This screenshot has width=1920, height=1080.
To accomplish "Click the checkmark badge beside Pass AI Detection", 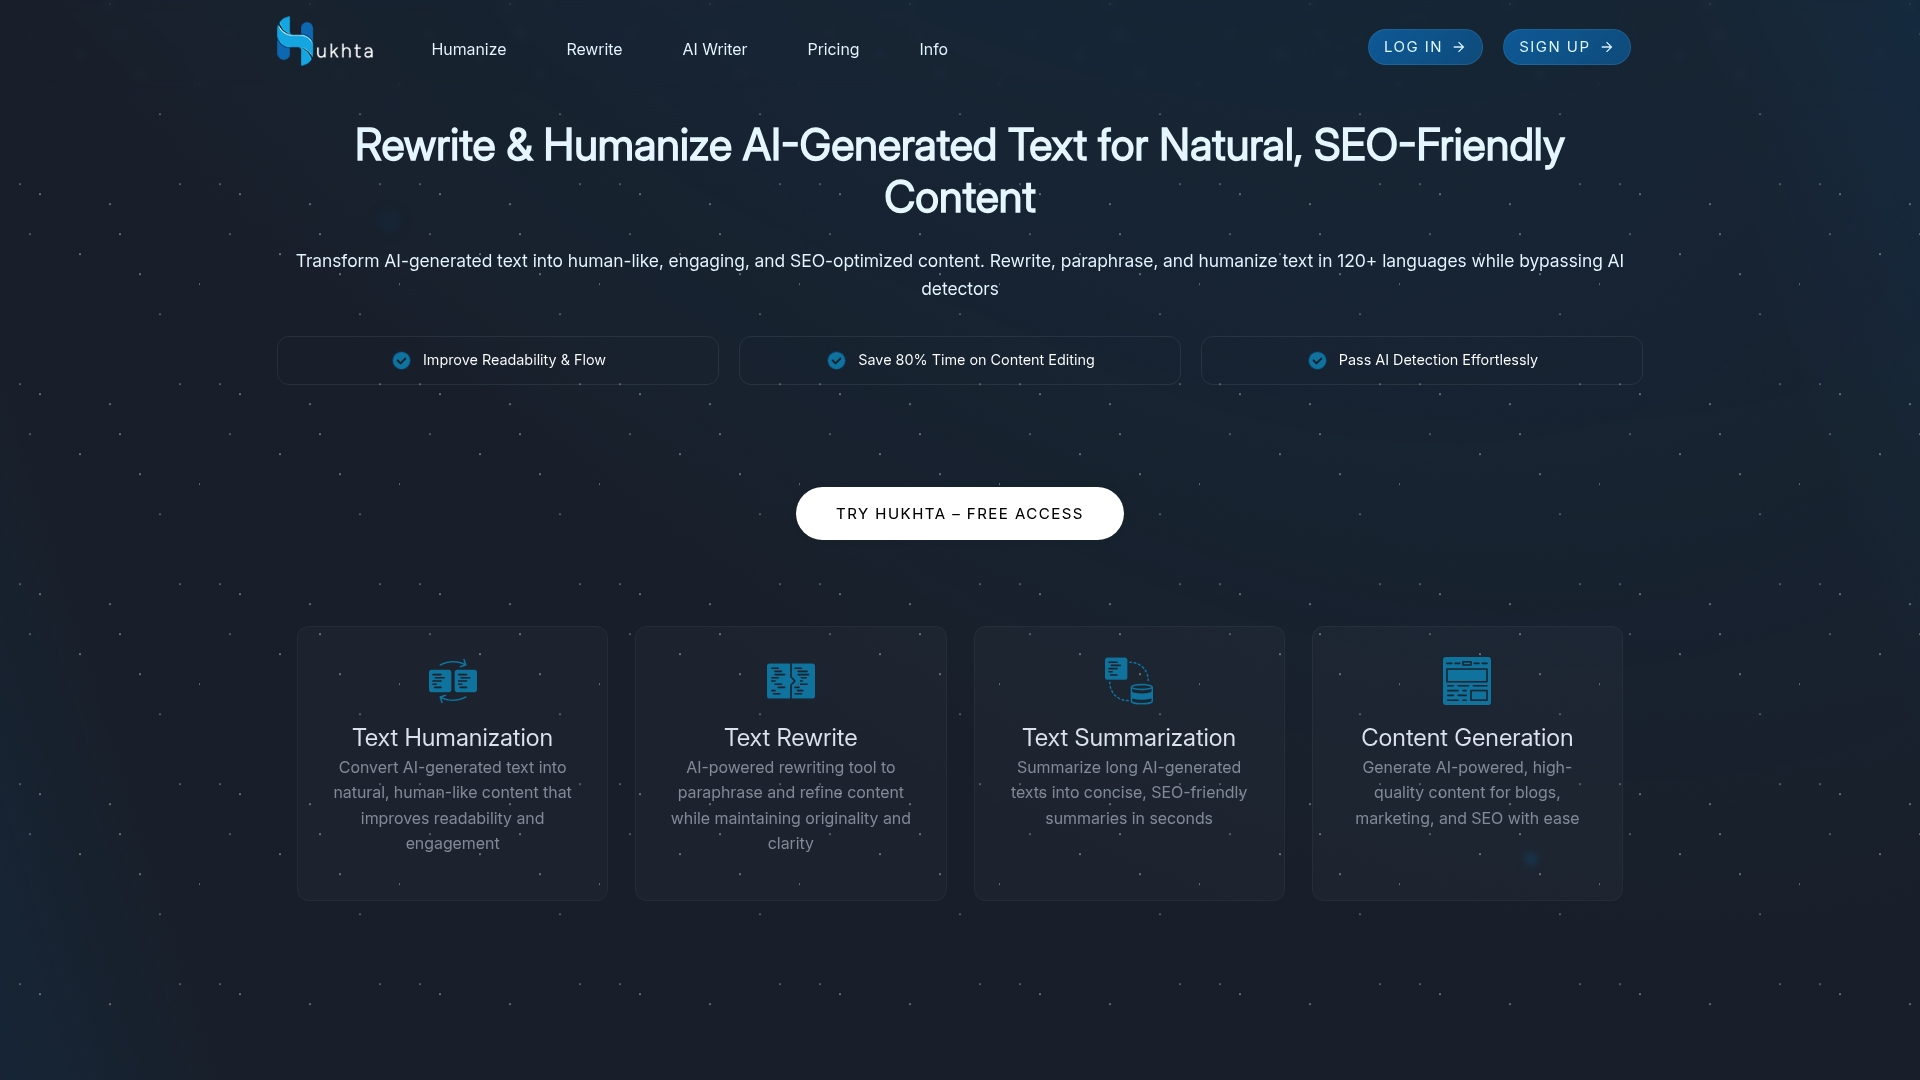I will point(1317,360).
